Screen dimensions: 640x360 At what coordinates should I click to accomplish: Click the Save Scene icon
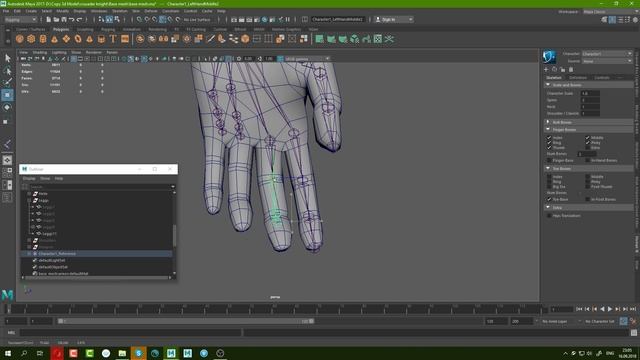[x=64, y=20]
